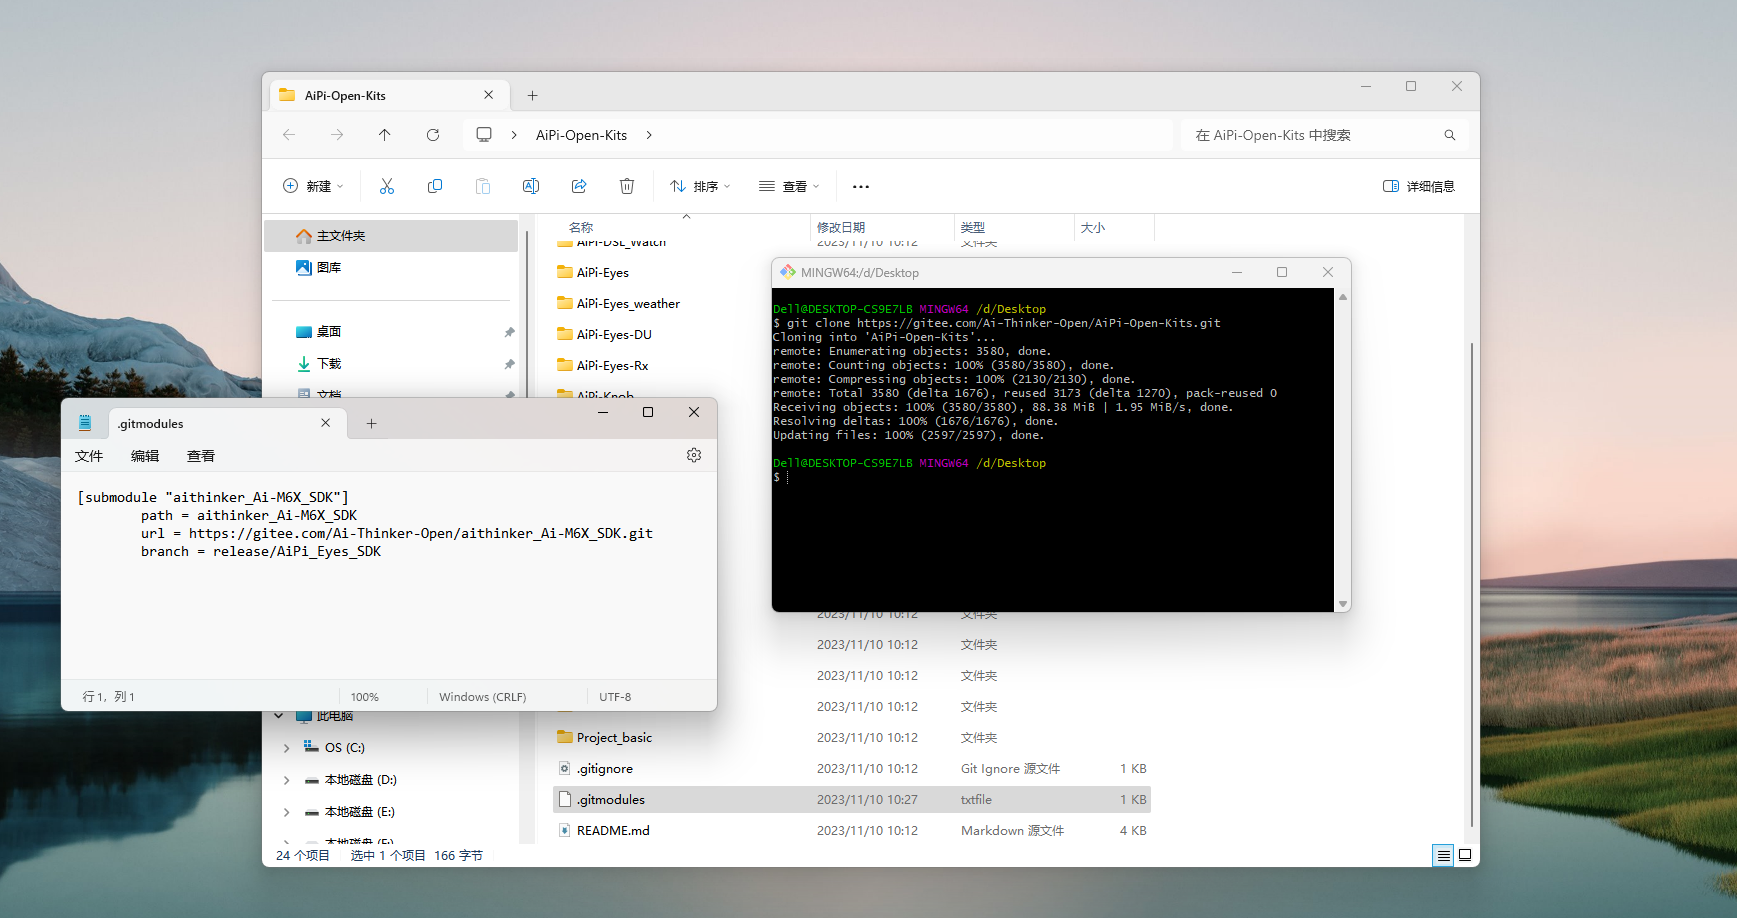Click the Windows (CRLF) status bar entry
Viewport: 1737px width, 918px height.
click(483, 697)
